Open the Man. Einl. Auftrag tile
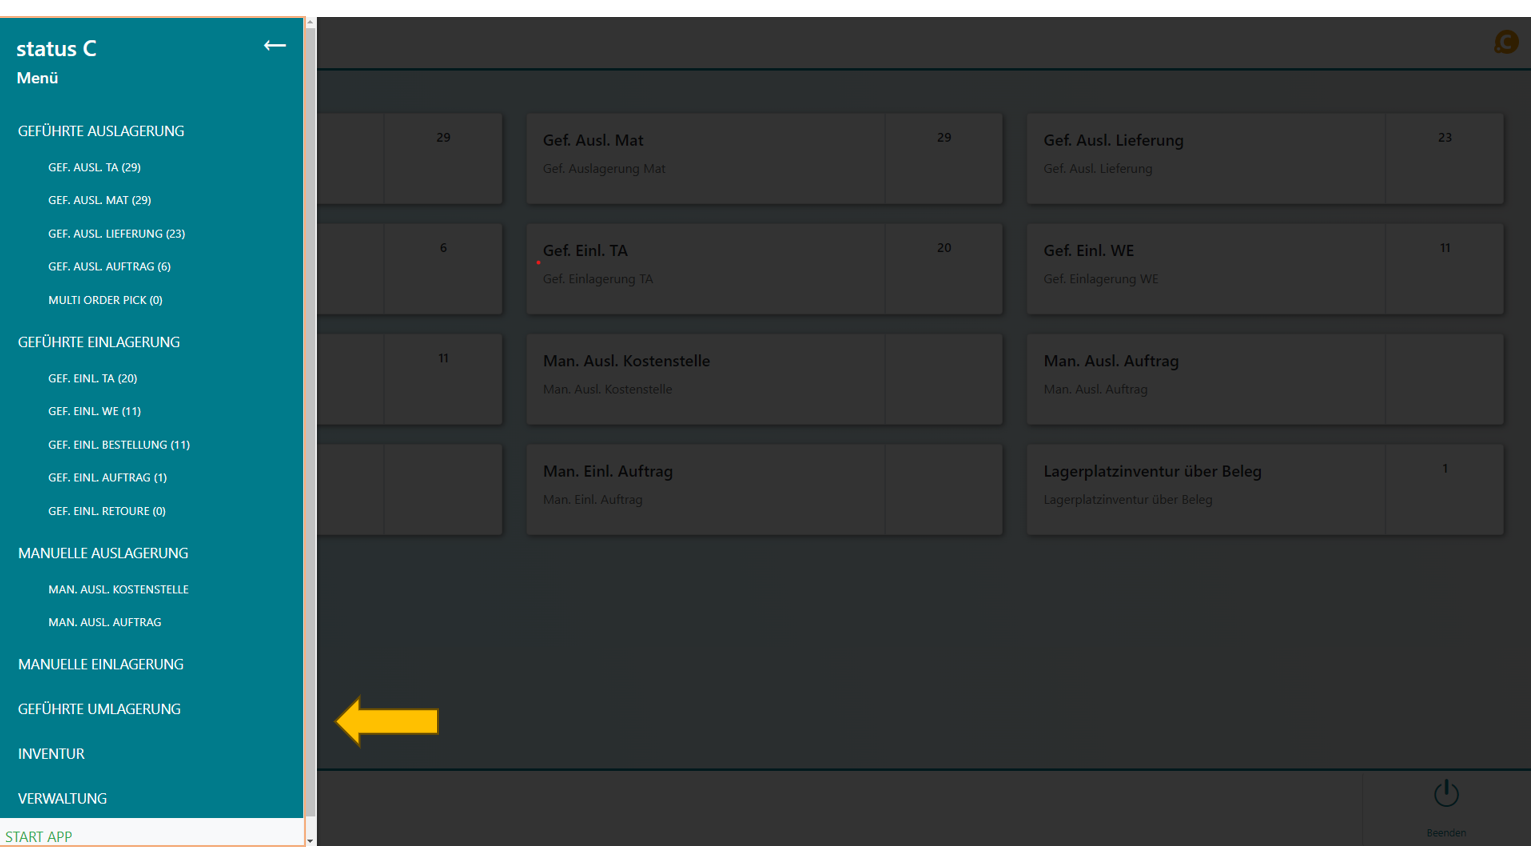 click(x=705, y=489)
